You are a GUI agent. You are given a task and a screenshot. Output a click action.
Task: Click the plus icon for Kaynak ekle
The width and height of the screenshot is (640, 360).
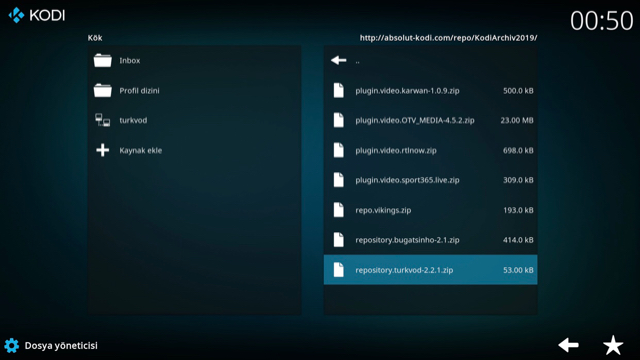point(102,150)
